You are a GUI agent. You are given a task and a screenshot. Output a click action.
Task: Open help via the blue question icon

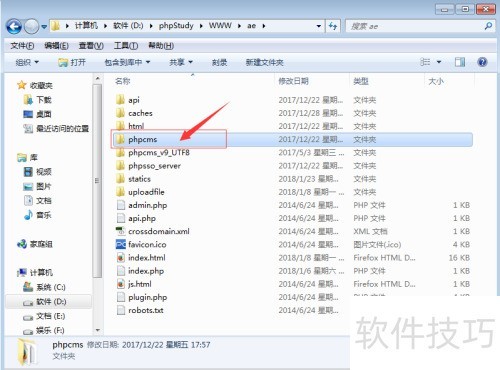482,62
